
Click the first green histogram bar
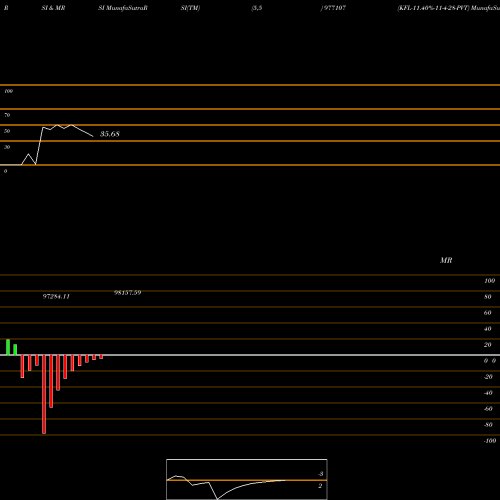(8, 347)
